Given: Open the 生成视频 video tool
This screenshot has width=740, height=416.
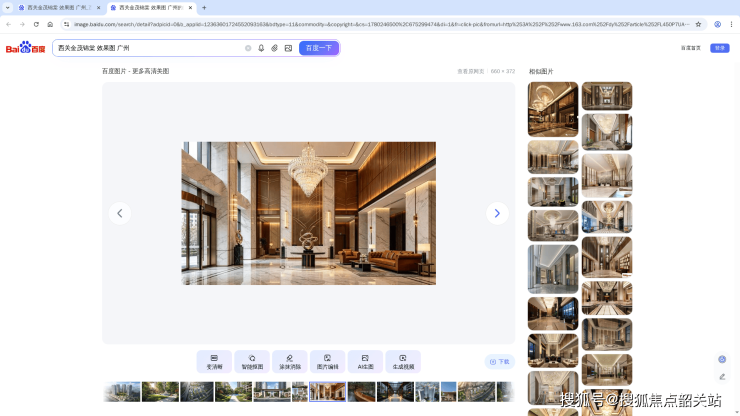Looking at the screenshot, I should pyautogui.click(x=403, y=362).
